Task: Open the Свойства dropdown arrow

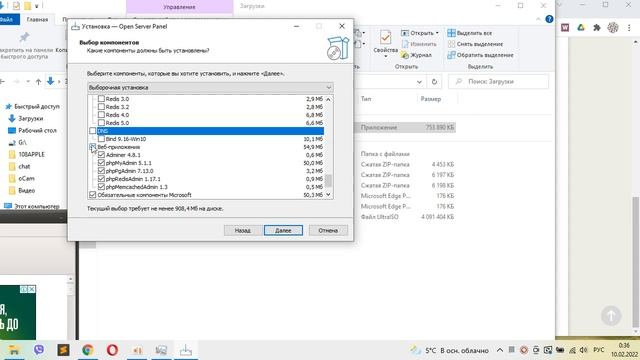Action: (385, 56)
